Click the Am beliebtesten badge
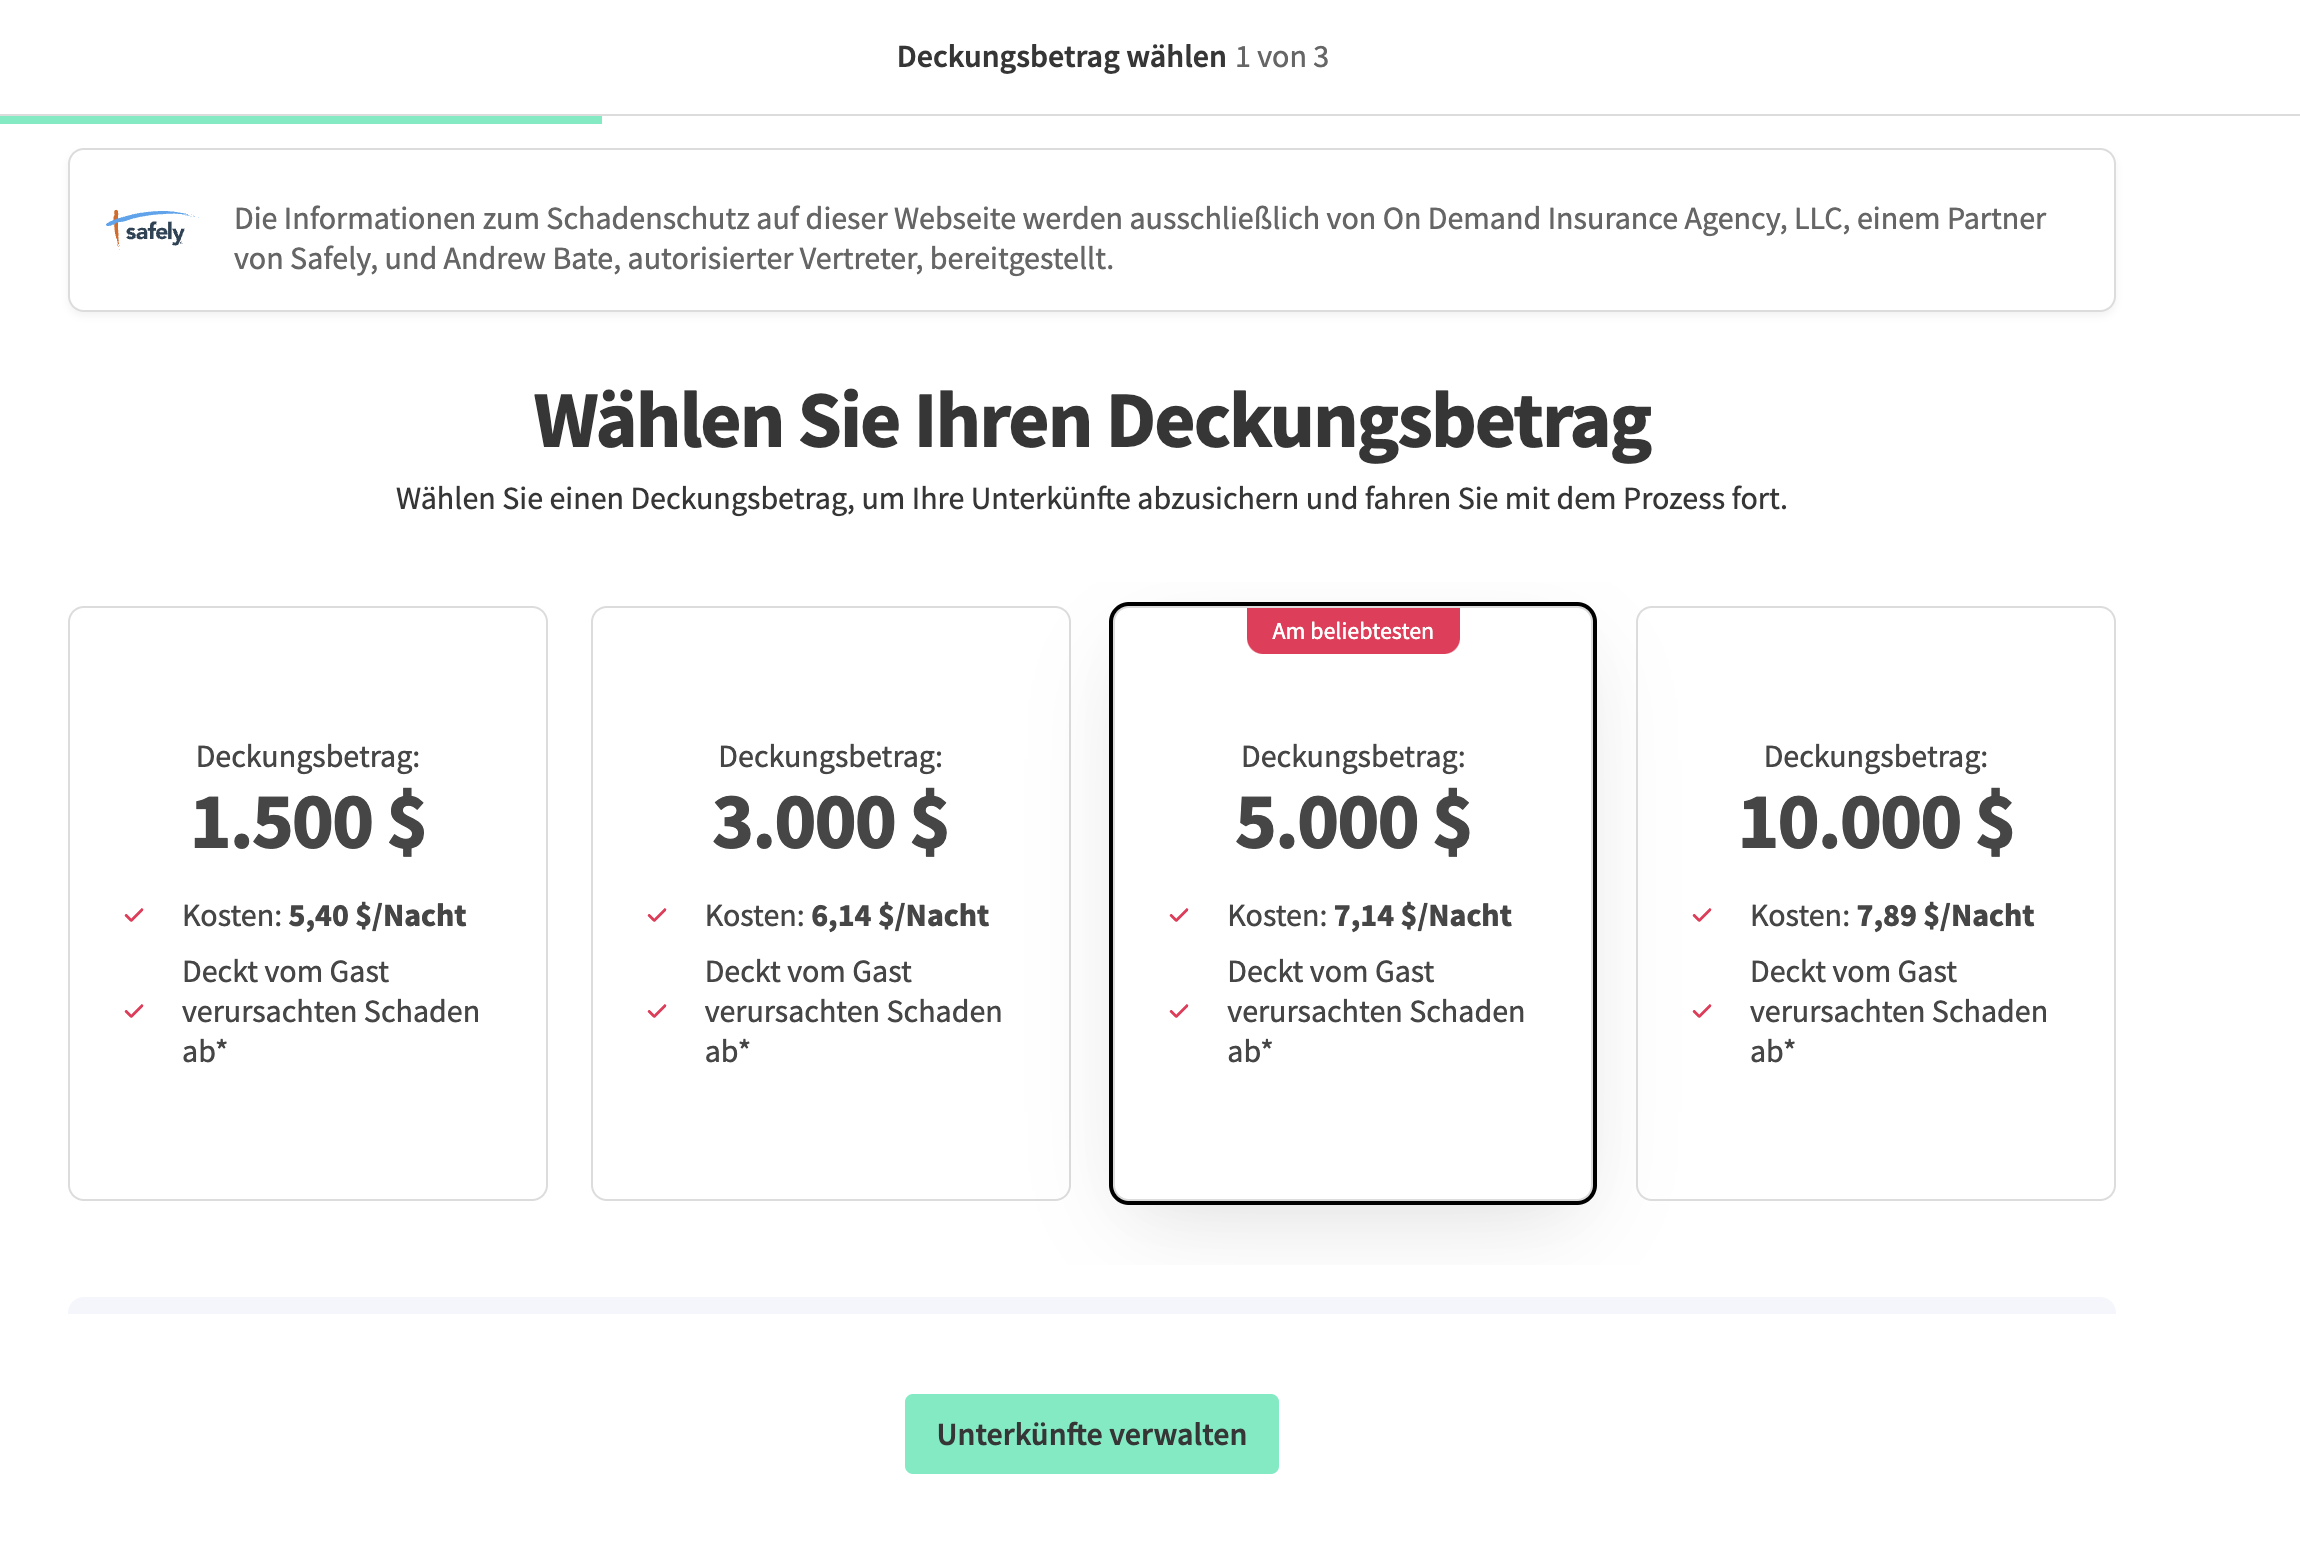Screen dimensions: 2300x1554 1352,631
